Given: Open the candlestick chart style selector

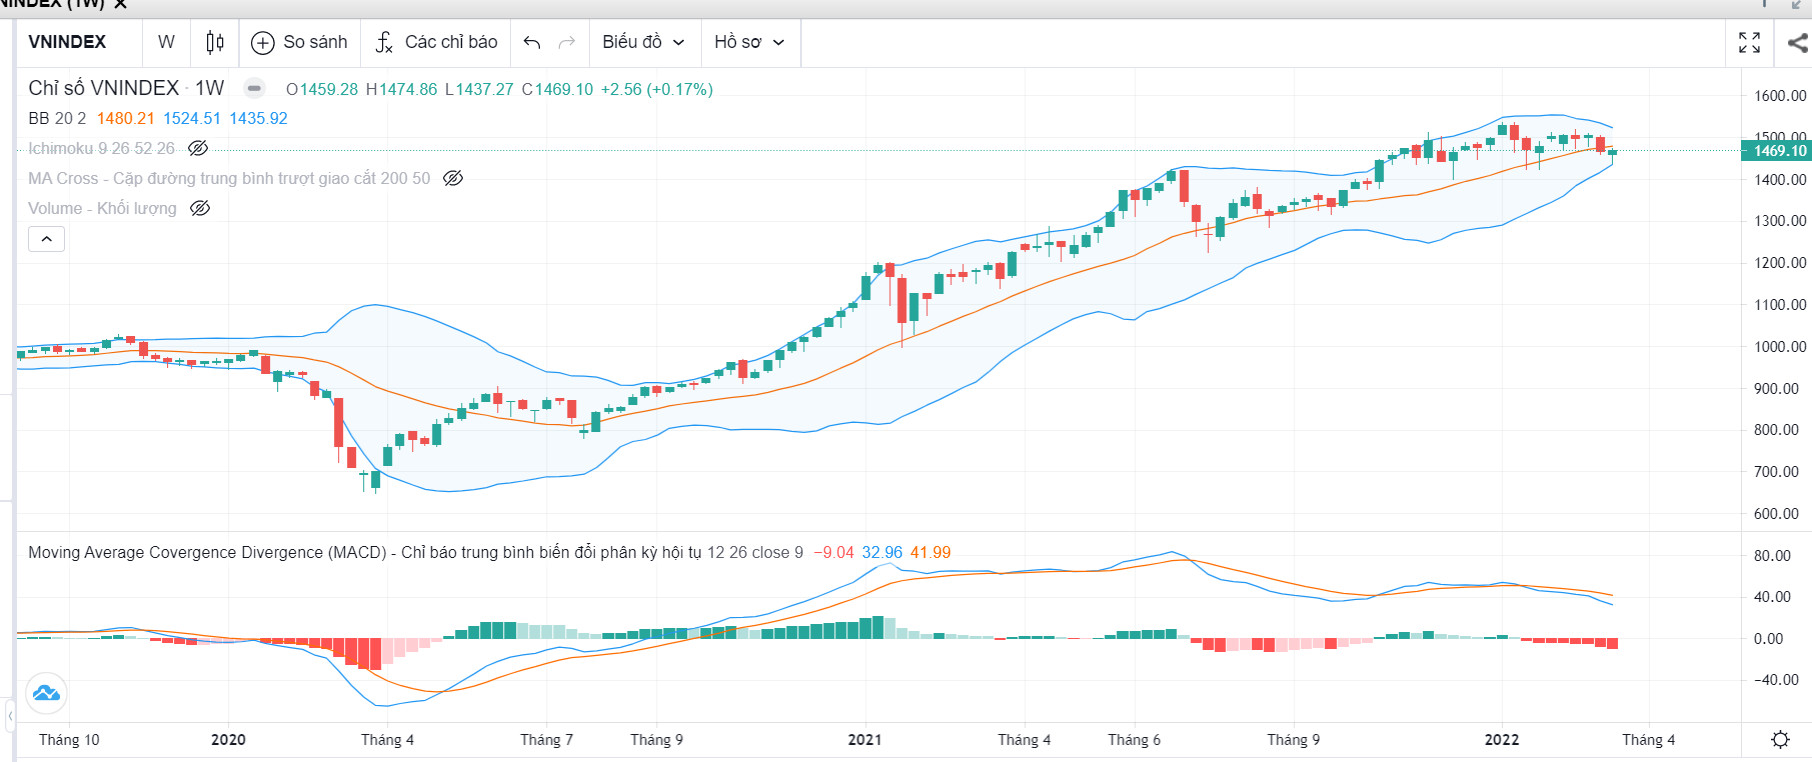Looking at the screenshot, I should (214, 42).
